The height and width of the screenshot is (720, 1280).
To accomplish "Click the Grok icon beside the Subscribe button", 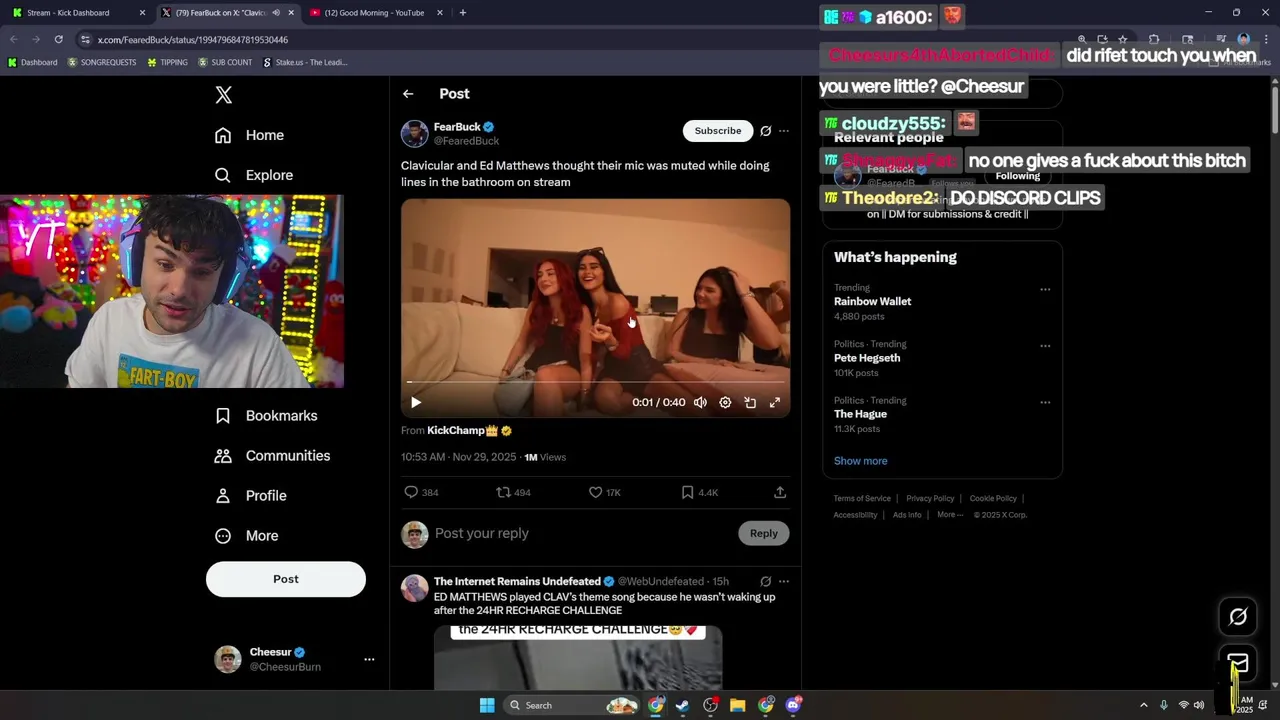I will click(x=766, y=131).
